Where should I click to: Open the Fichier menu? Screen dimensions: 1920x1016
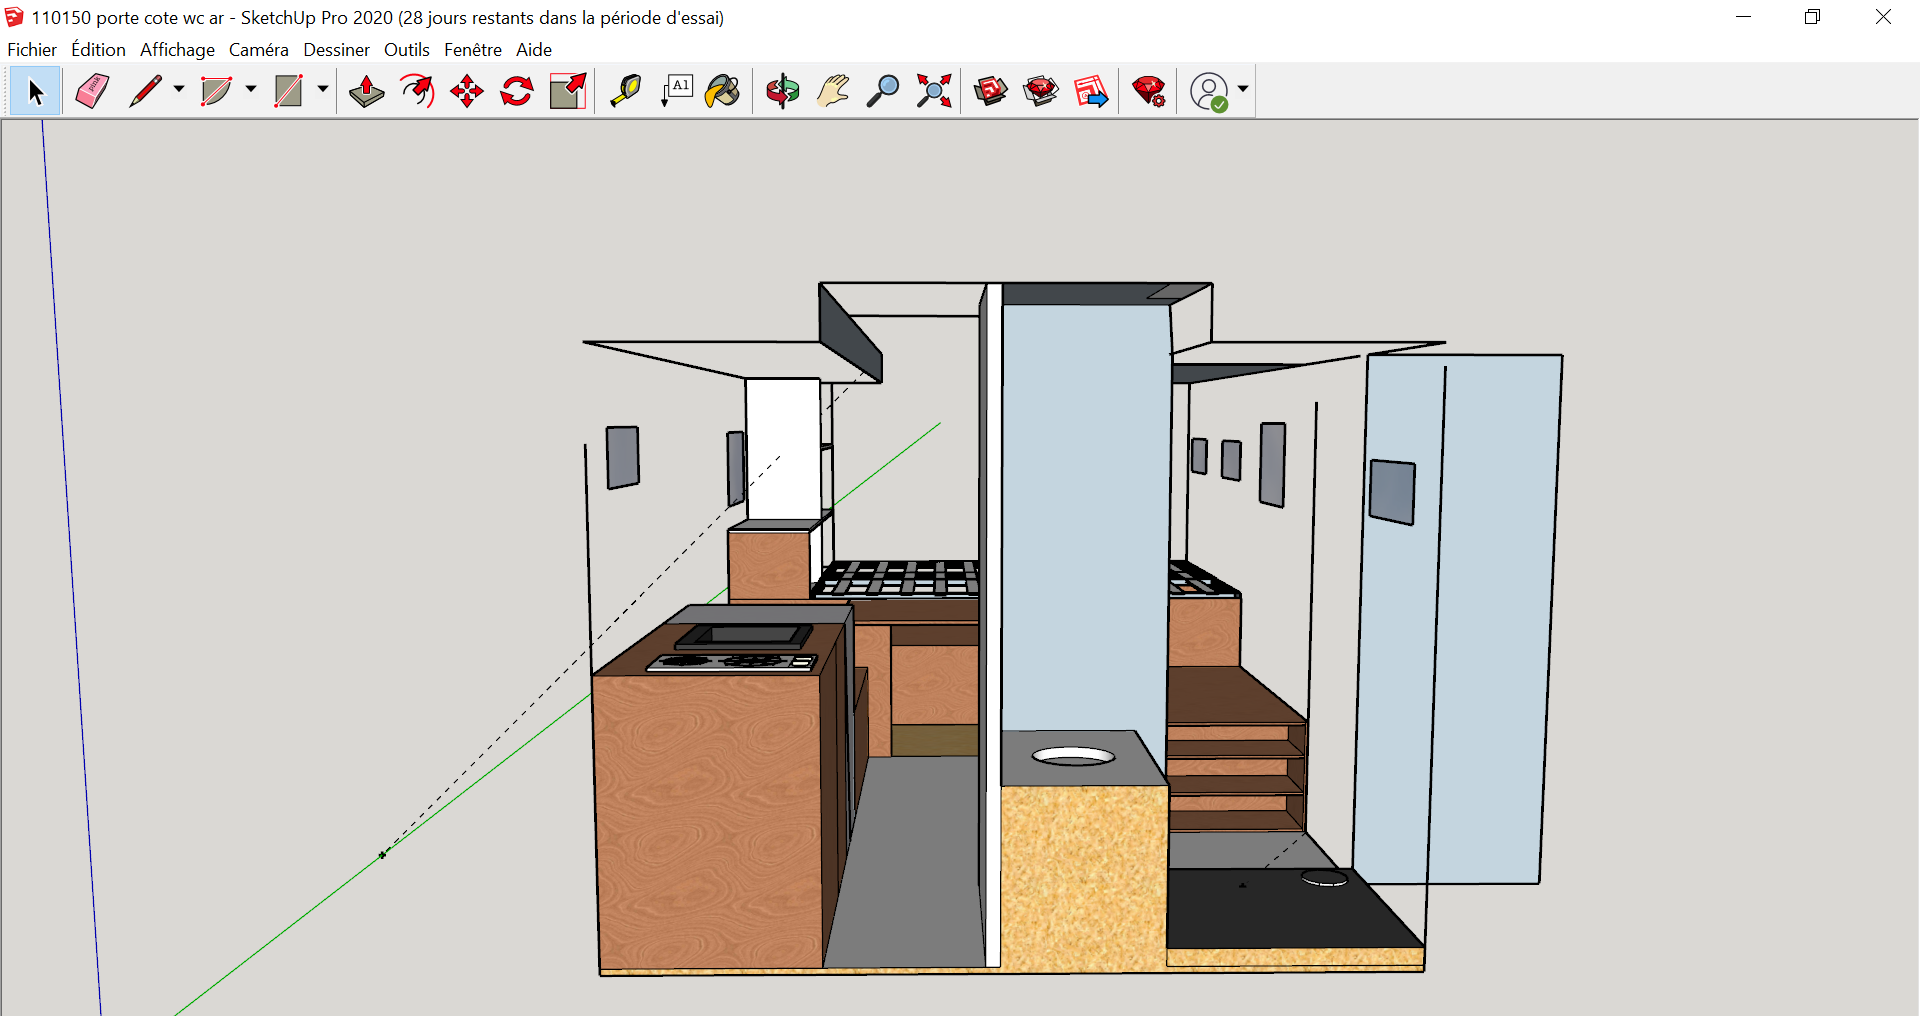[x=32, y=50]
